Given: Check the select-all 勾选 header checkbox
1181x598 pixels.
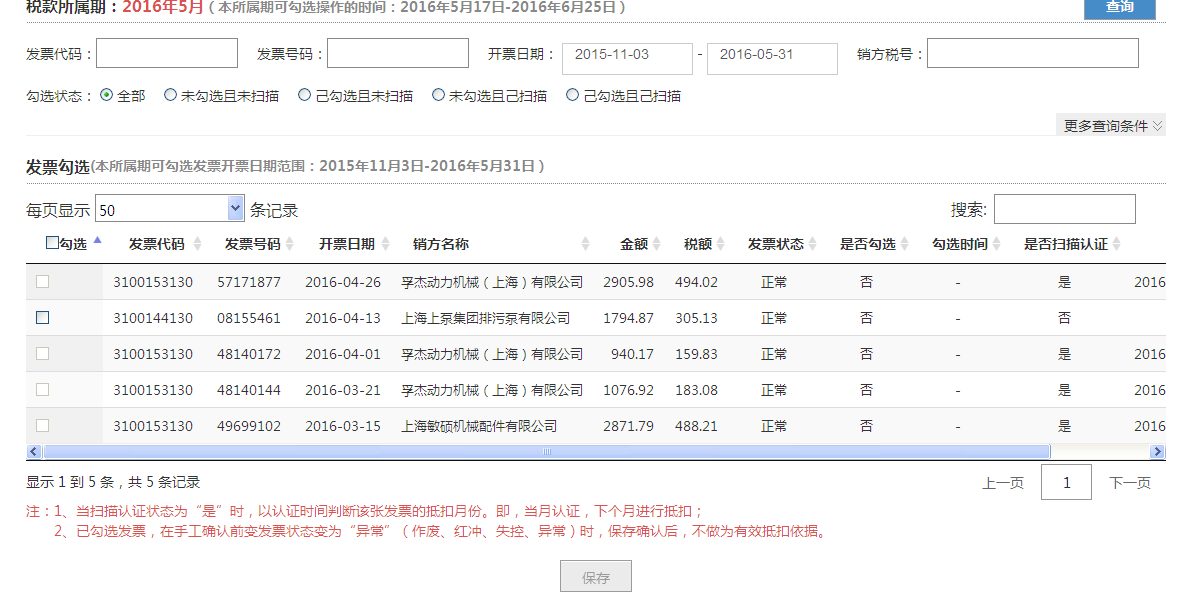Looking at the screenshot, I should pyautogui.click(x=53, y=242).
